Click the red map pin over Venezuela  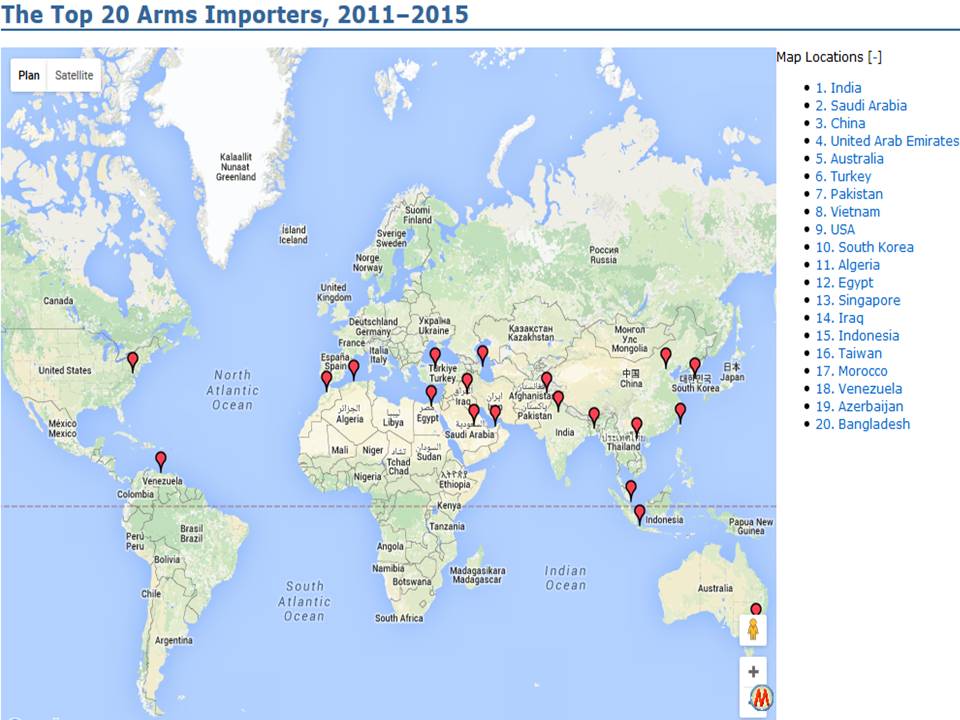coord(160,460)
